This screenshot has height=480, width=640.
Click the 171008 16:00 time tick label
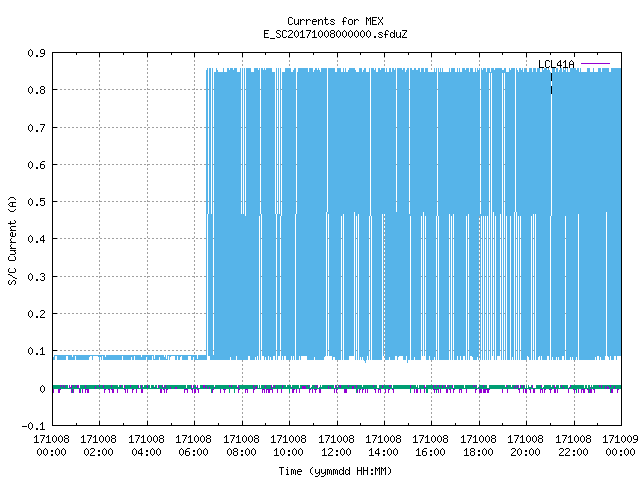tap(431, 446)
